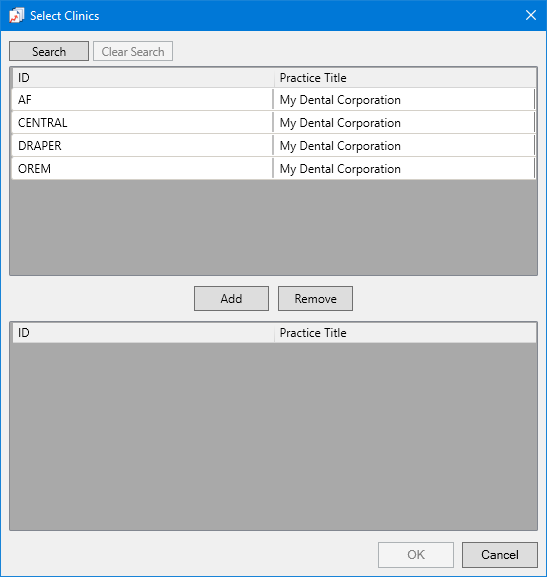Select the DRAPER clinic row
Screen dimensions: 547x577
pos(274,146)
